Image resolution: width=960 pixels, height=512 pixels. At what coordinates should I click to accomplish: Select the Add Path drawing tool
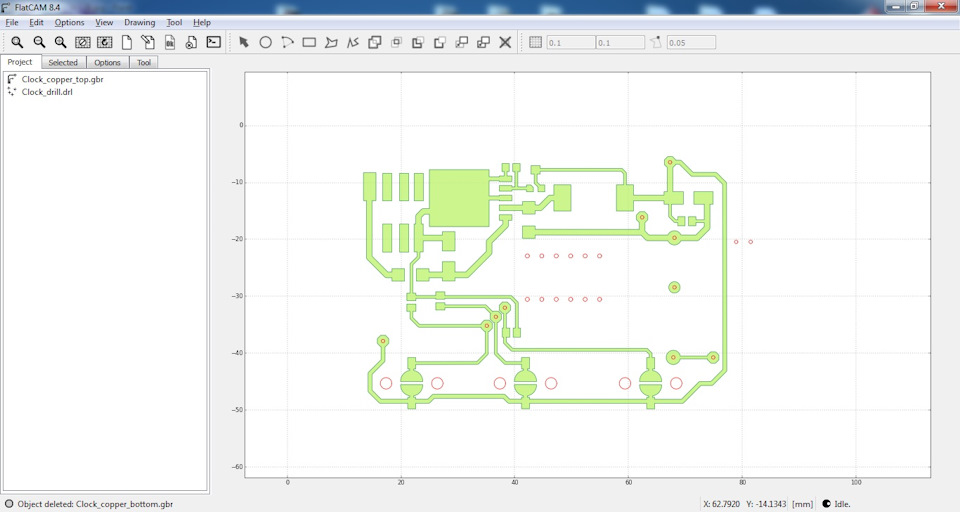[353, 42]
